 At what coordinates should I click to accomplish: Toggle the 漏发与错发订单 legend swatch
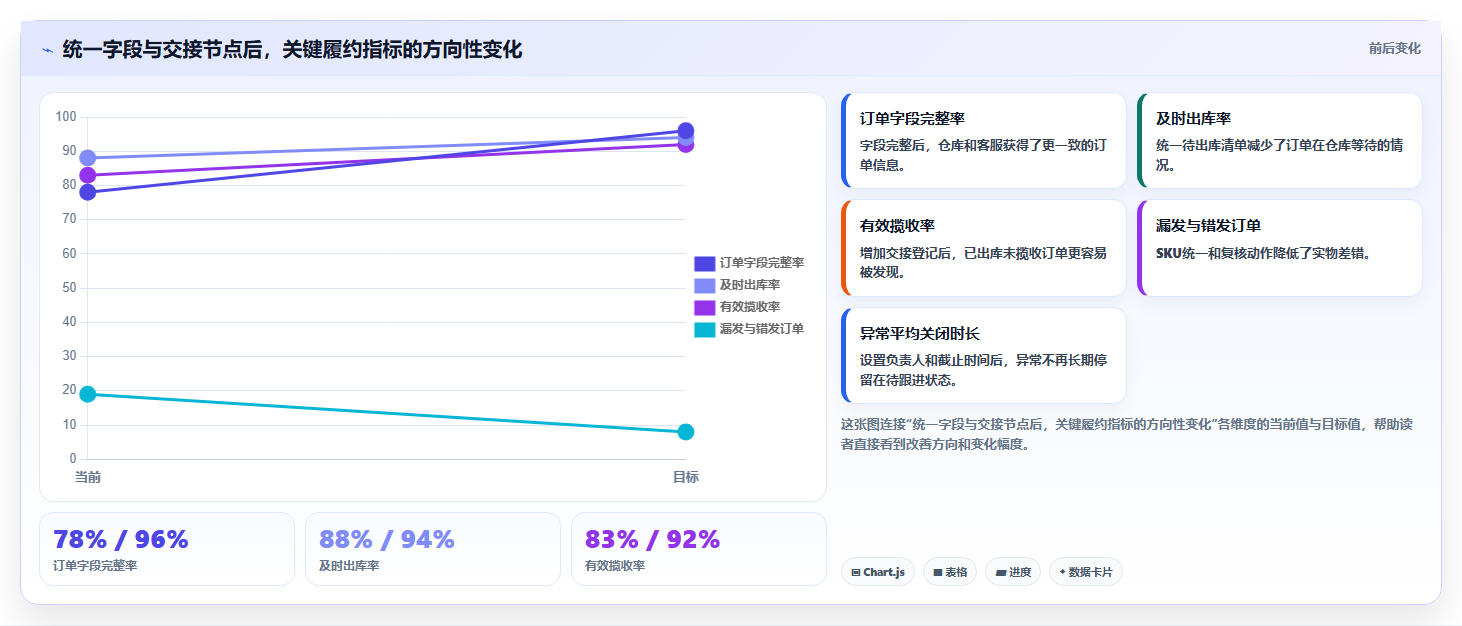click(x=705, y=329)
